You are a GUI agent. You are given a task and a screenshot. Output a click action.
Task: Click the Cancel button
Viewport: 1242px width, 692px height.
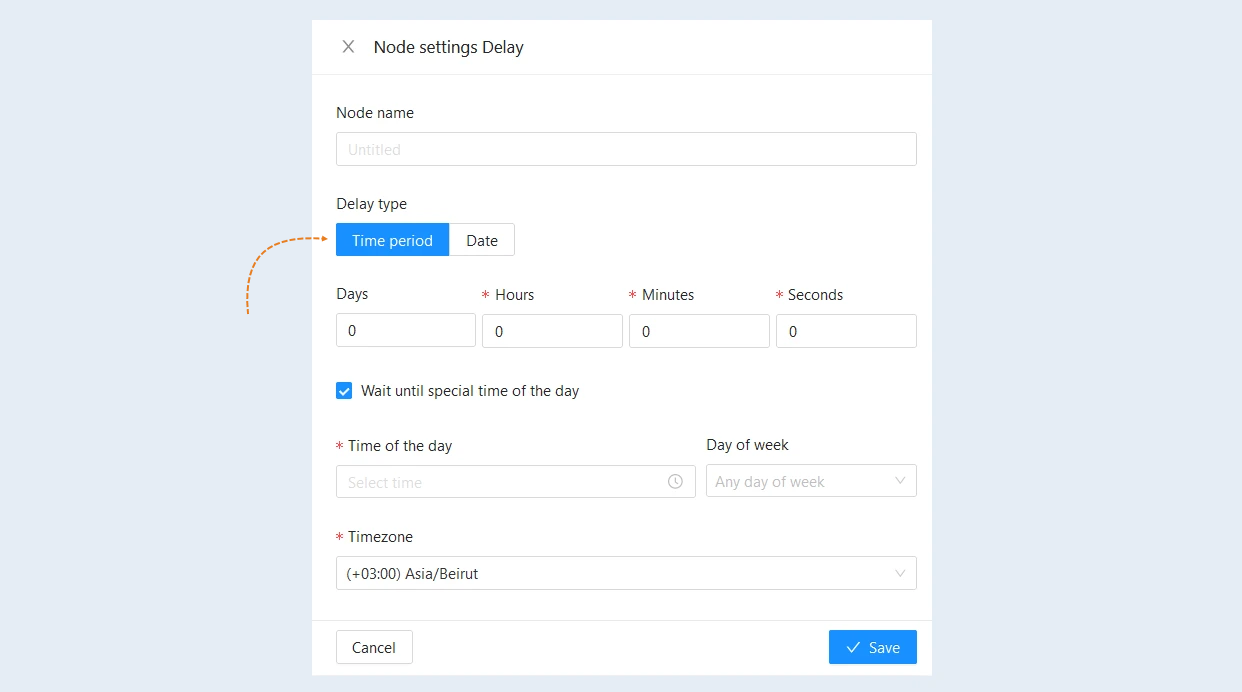click(x=374, y=647)
